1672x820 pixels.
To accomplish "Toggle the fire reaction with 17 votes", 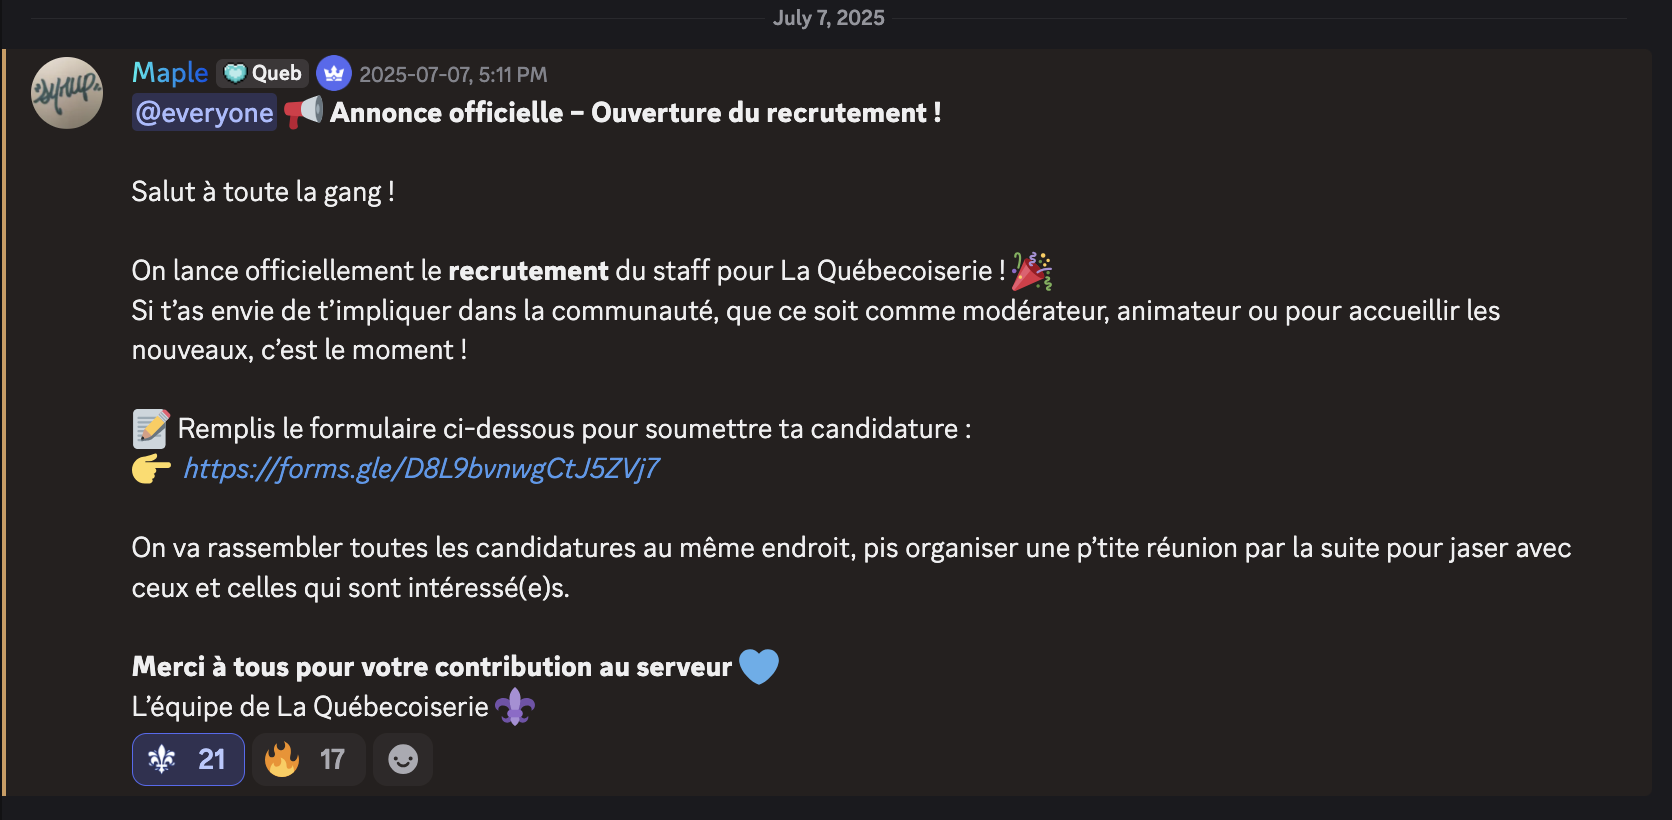I will coord(308,760).
